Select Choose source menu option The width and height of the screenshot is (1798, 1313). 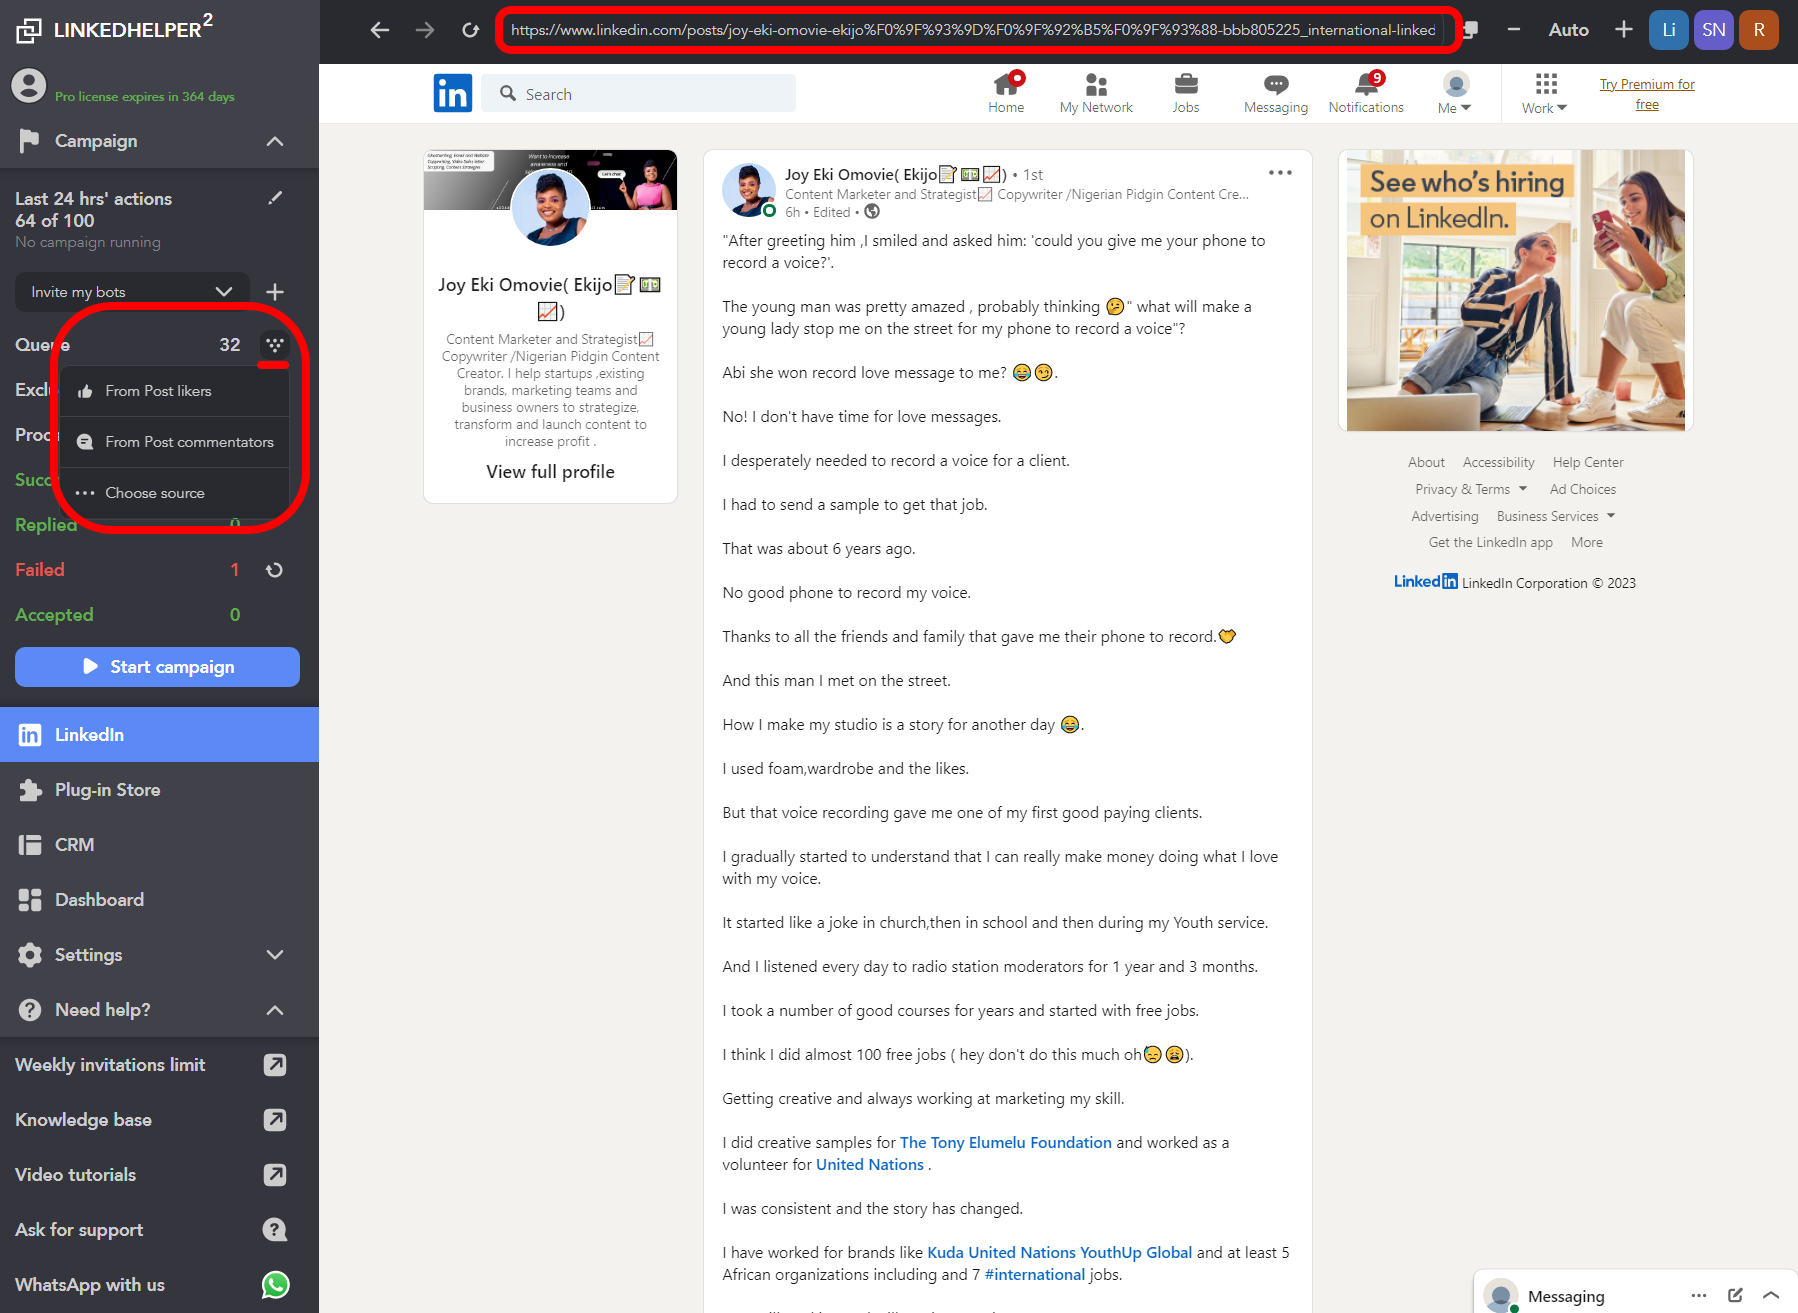point(156,492)
